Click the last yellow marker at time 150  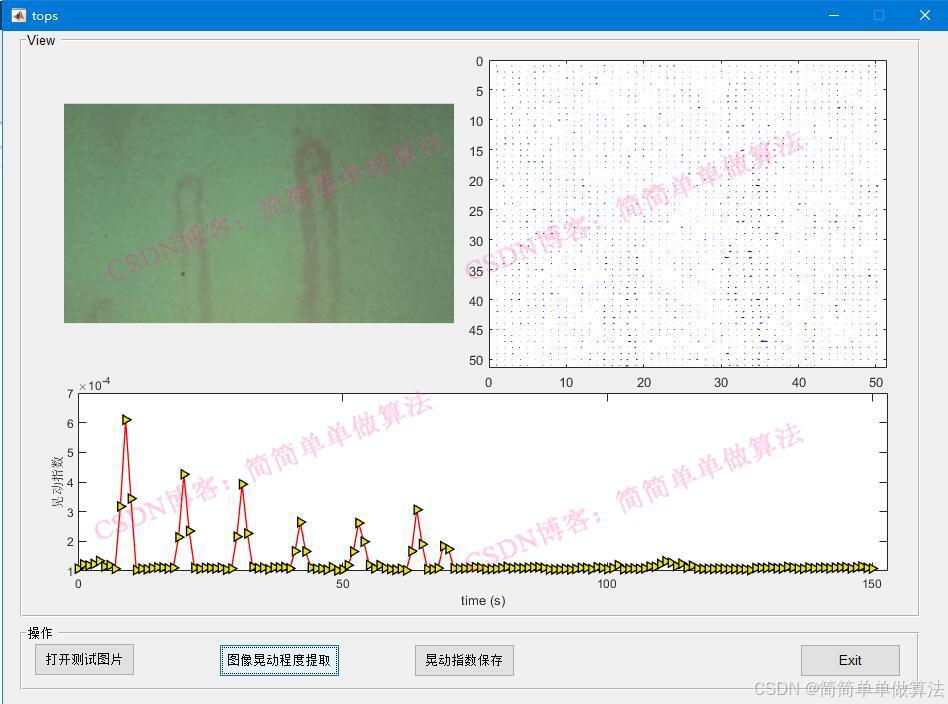[872, 568]
